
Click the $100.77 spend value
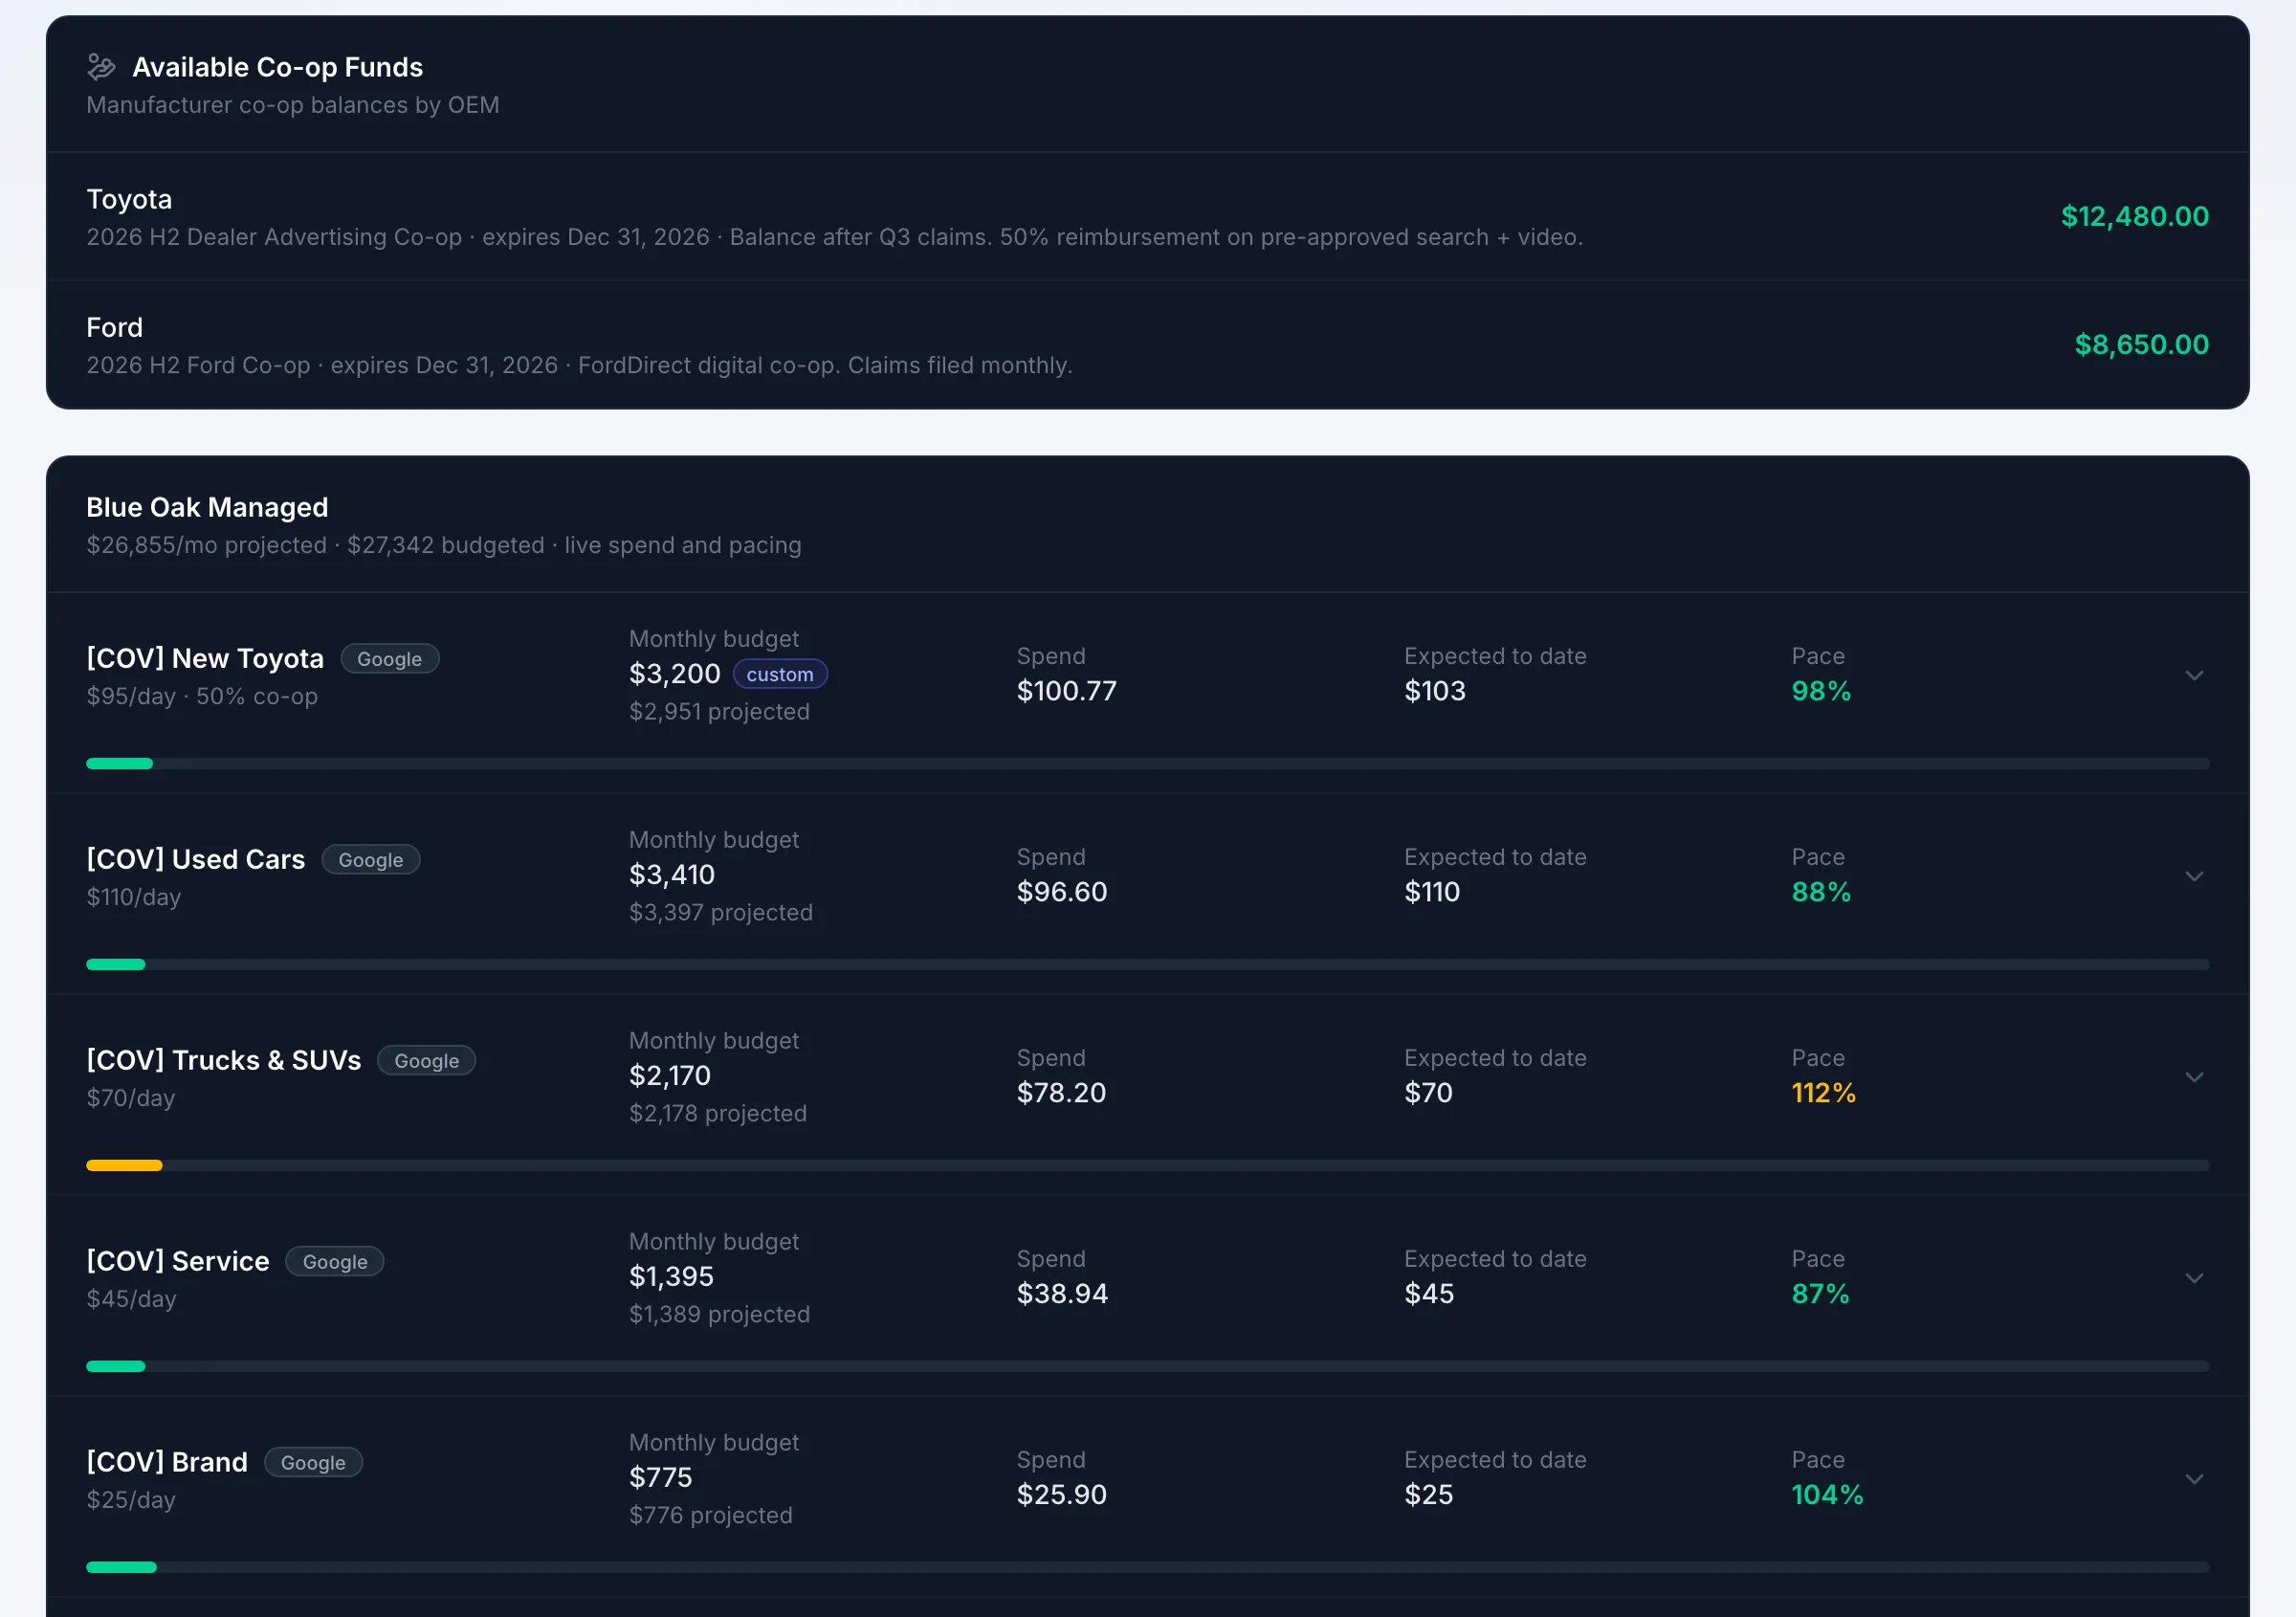point(1067,691)
